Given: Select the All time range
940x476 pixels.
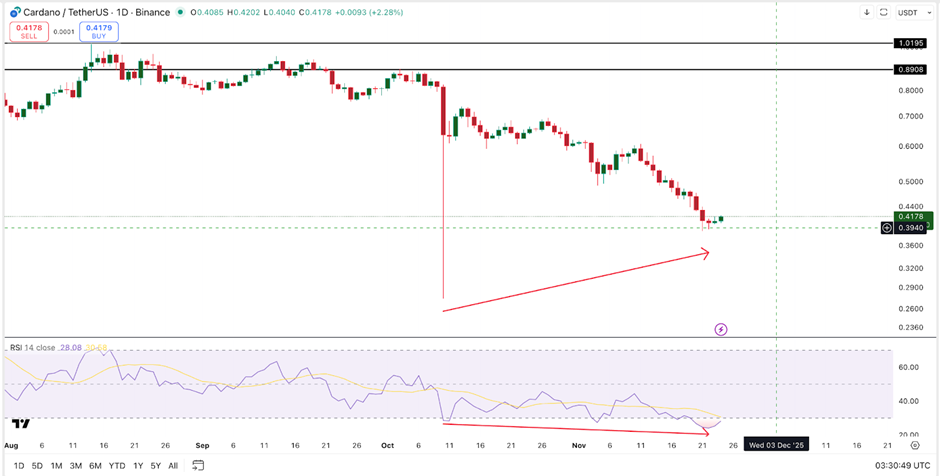Looking at the screenshot, I should tap(173, 466).
